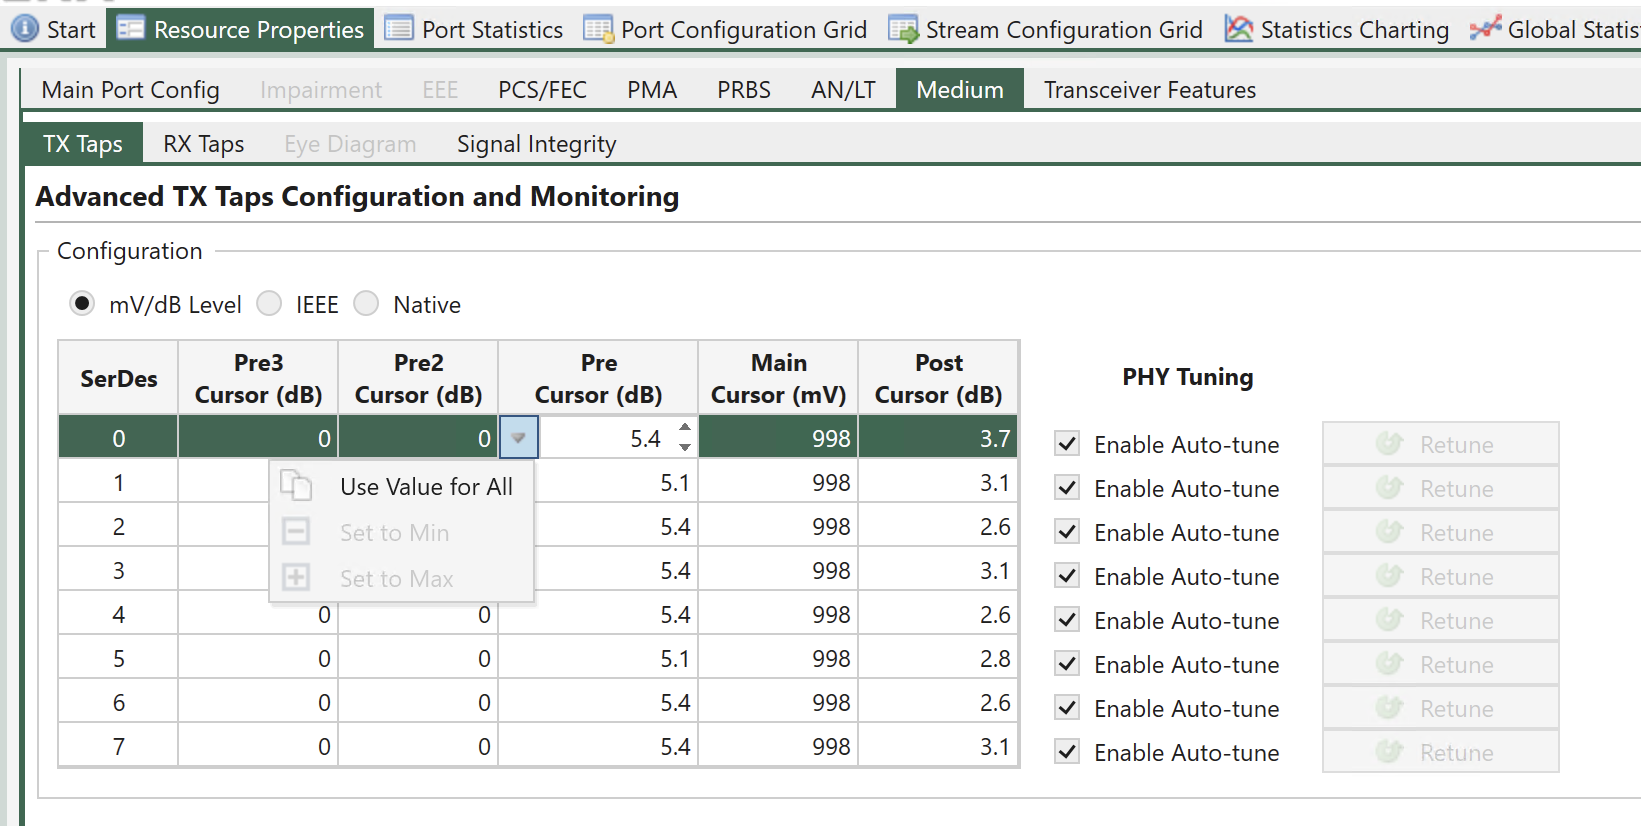Toggle Enable Auto-tune for SerDes 3
The height and width of the screenshot is (826, 1641).
[1068, 575]
